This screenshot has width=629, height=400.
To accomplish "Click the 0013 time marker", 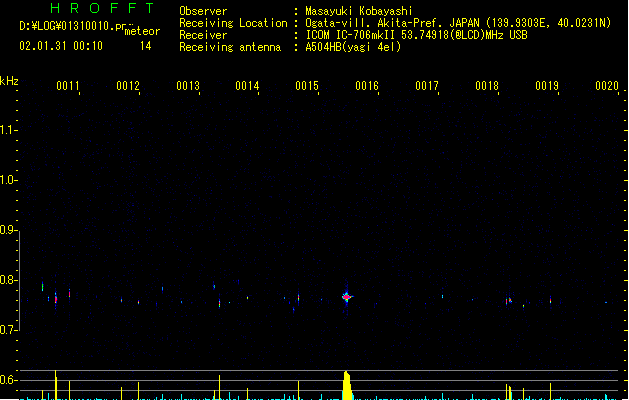I will 188,86.
